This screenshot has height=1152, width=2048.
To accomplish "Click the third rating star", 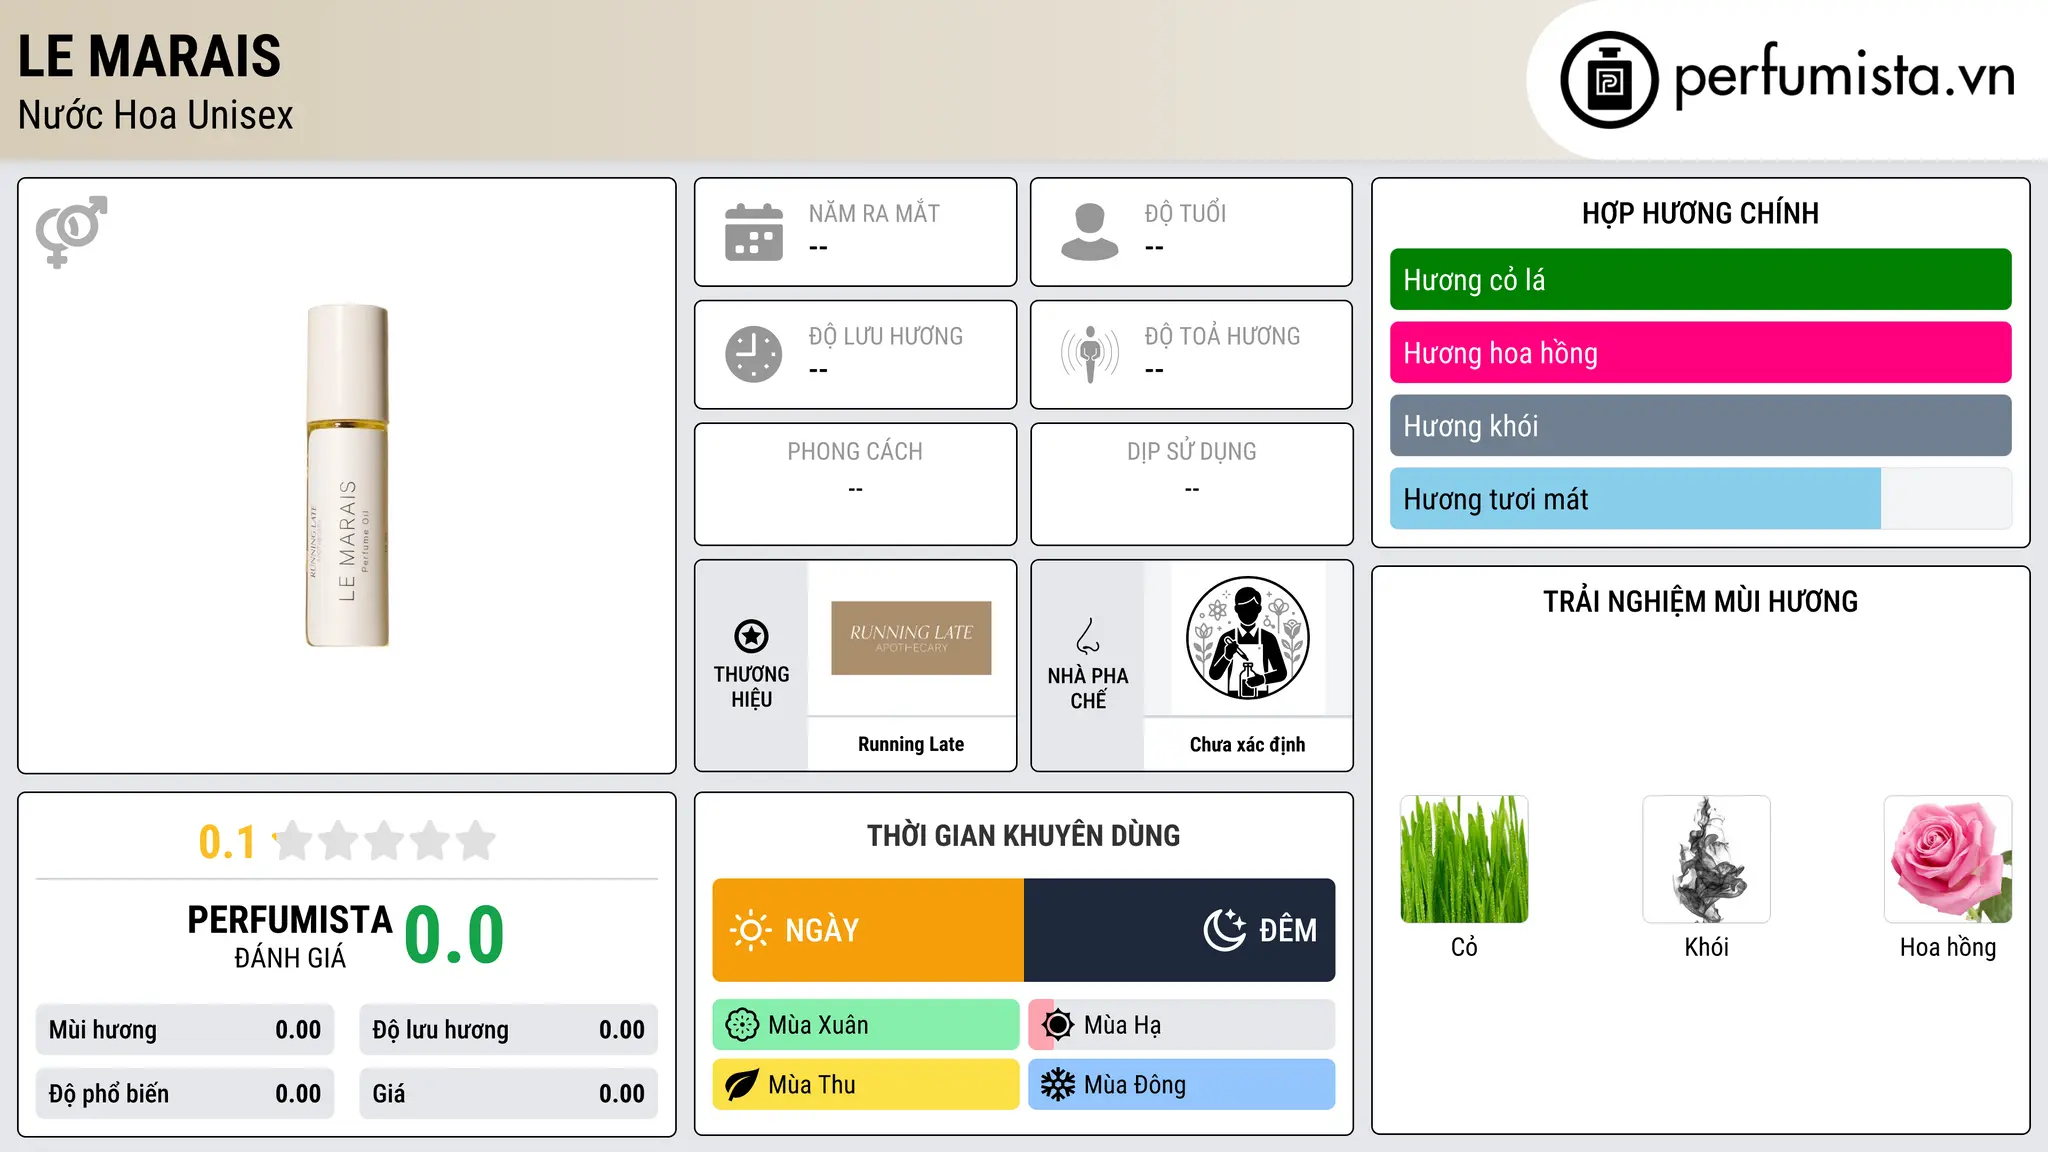I will point(385,841).
